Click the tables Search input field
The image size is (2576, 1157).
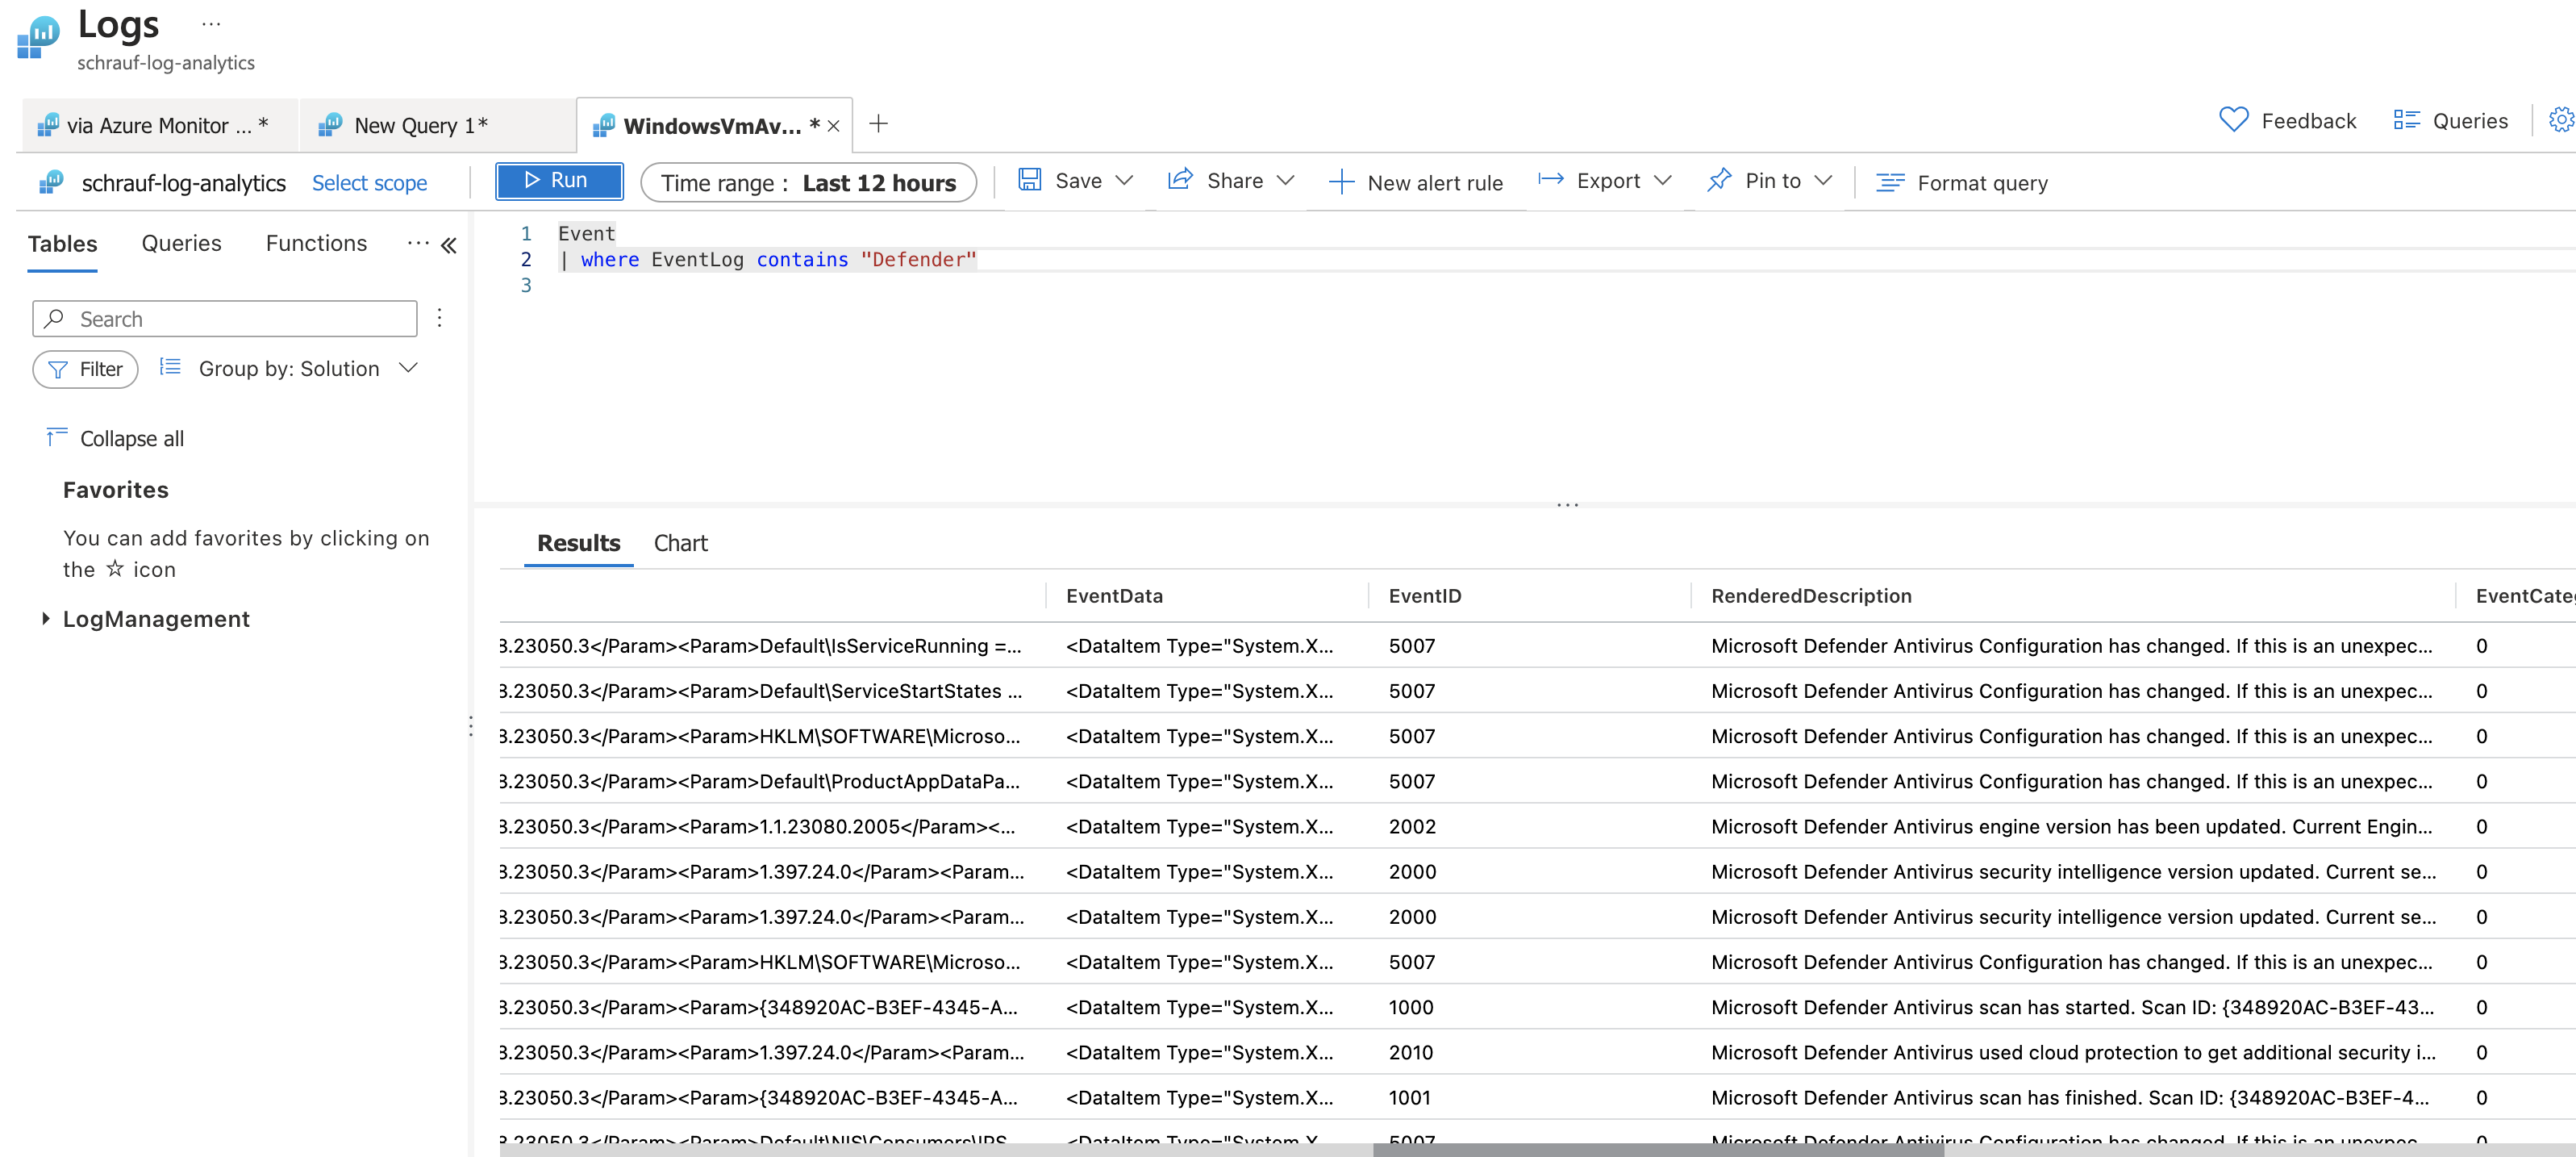pyautogui.click(x=240, y=319)
